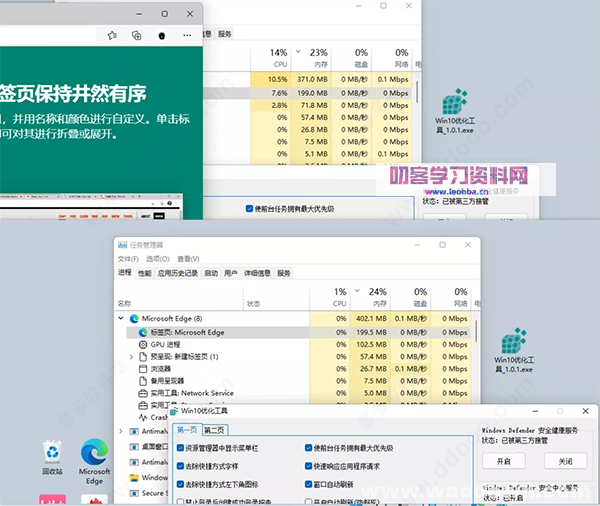Sort processes by the 名称 column
The height and width of the screenshot is (506, 600).
pos(180,298)
